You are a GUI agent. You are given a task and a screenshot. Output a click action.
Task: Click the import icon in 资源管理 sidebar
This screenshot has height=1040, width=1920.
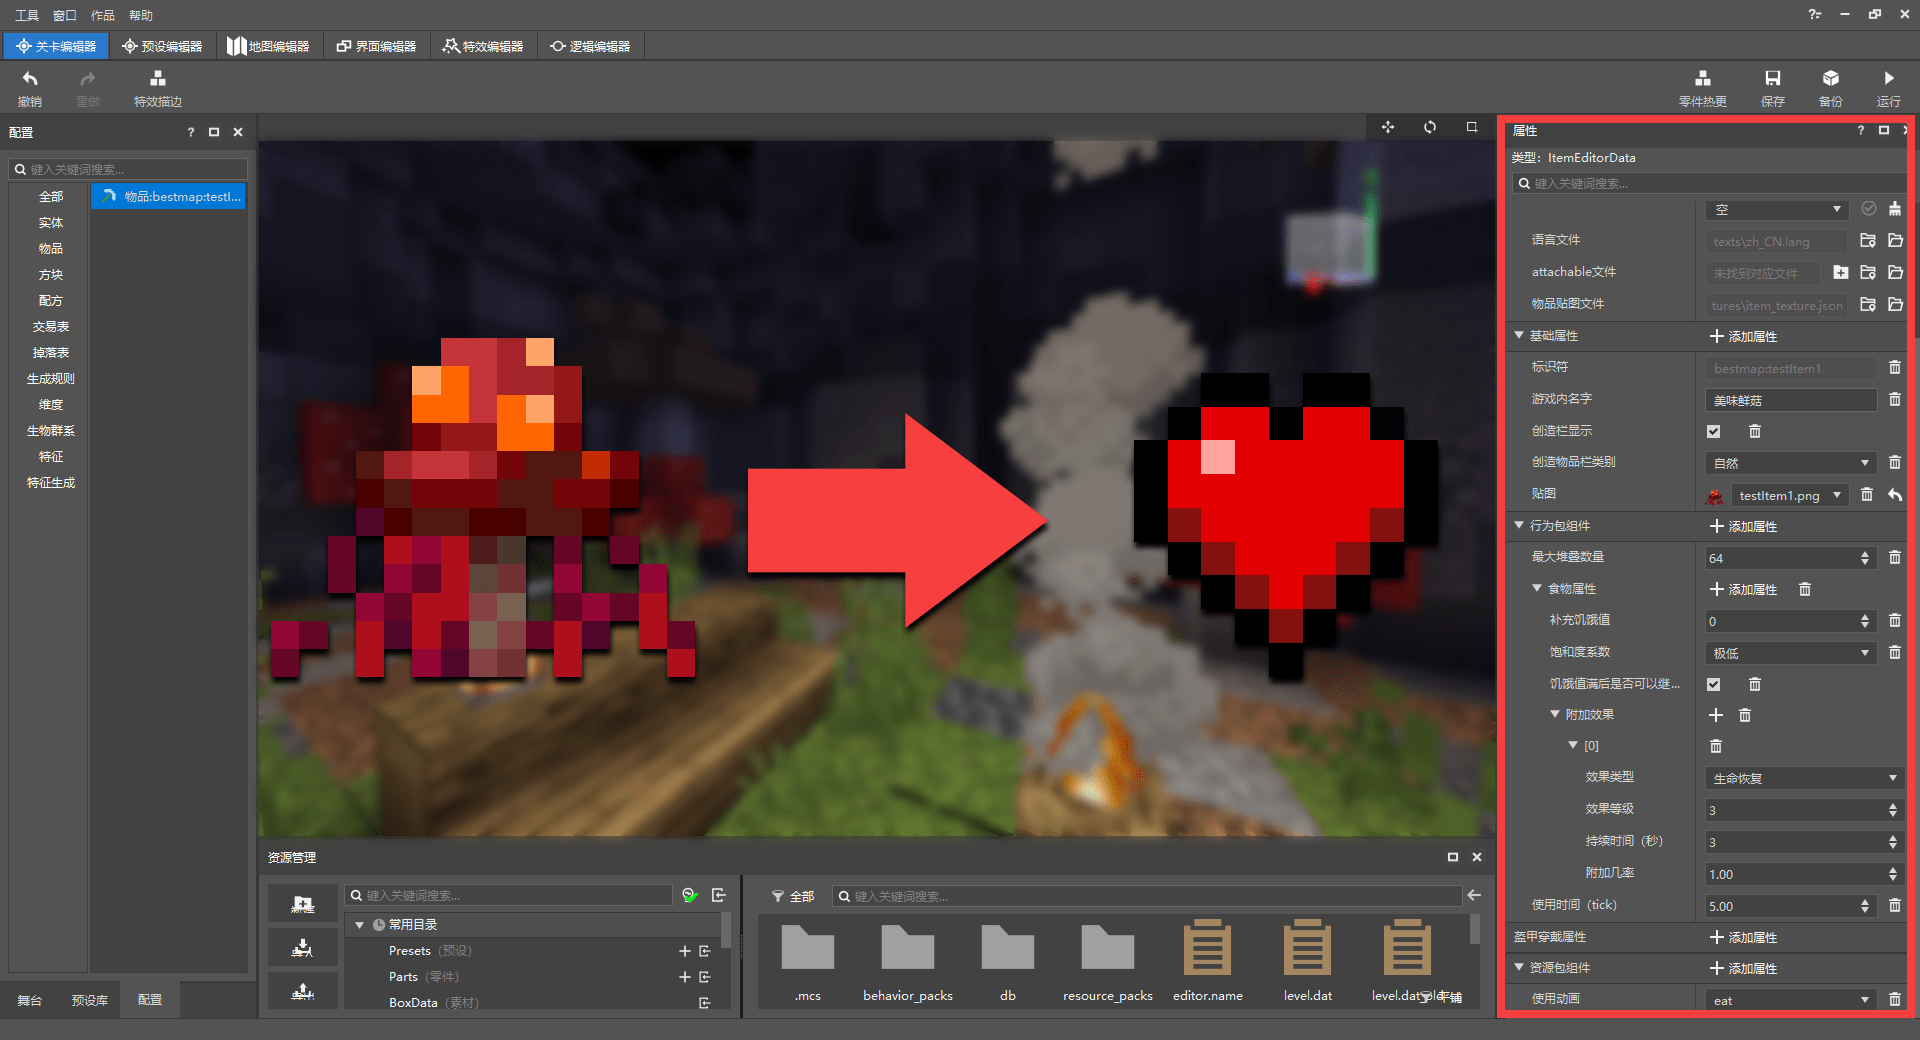[x=302, y=947]
